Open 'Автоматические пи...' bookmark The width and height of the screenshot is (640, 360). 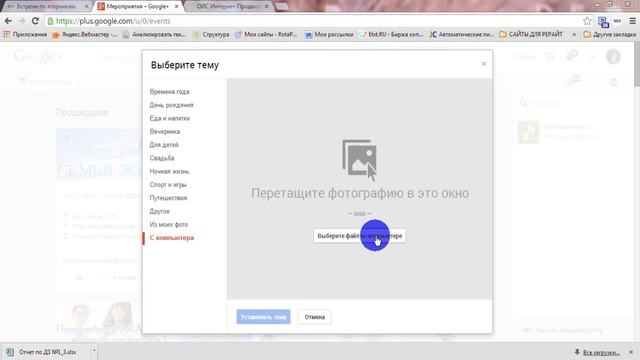click(x=461, y=35)
